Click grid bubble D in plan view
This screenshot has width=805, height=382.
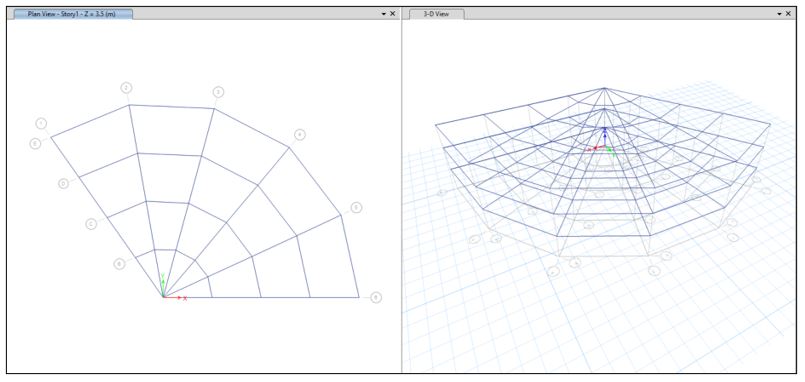(64, 183)
